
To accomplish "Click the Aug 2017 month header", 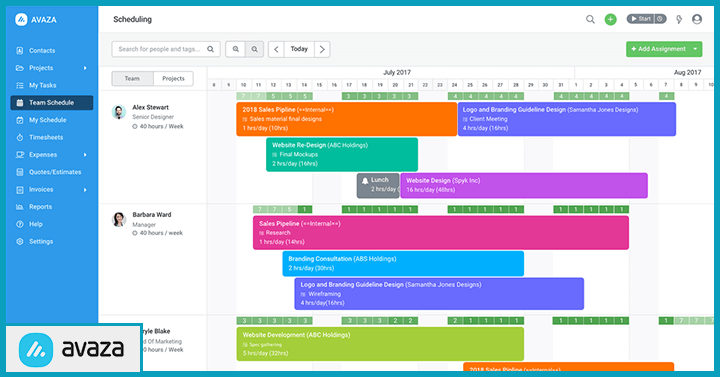I will tap(687, 73).
